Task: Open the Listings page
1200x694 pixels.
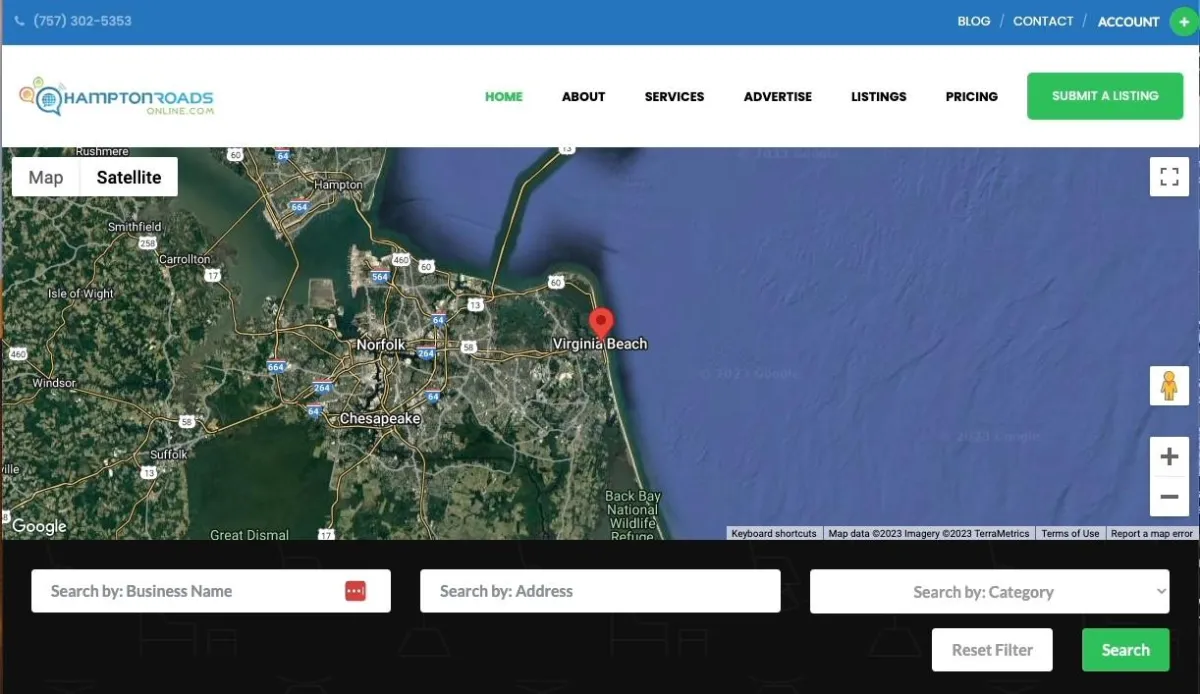Action: click(x=879, y=97)
